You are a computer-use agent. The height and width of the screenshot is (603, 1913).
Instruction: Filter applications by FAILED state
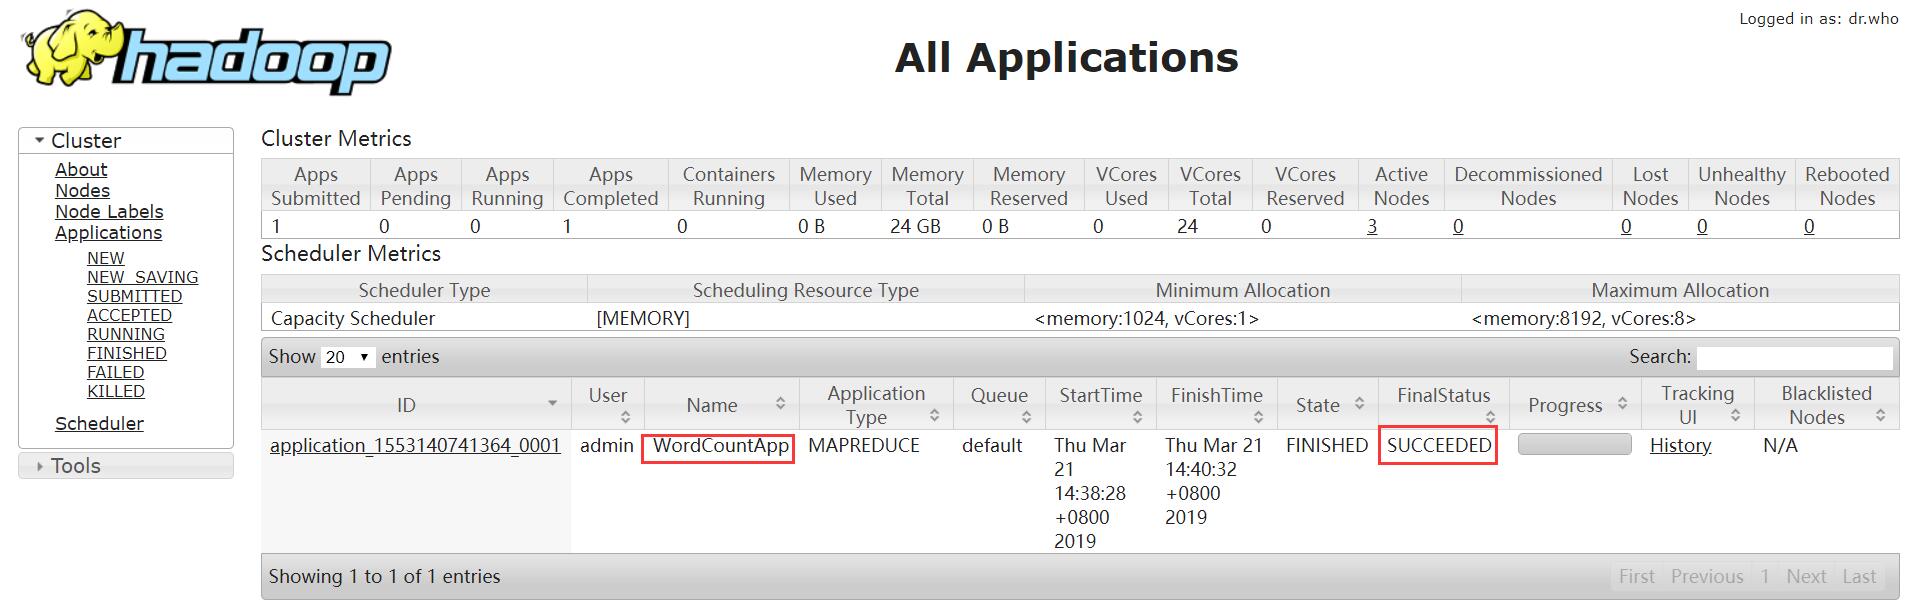[x=116, y=372]
